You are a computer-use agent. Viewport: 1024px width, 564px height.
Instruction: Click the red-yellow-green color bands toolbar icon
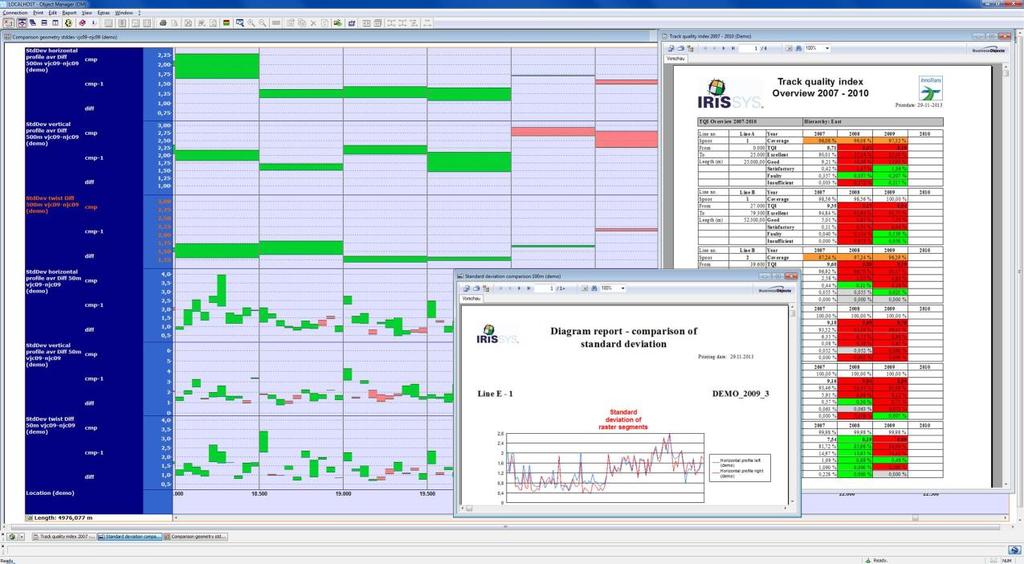(226, 23)
